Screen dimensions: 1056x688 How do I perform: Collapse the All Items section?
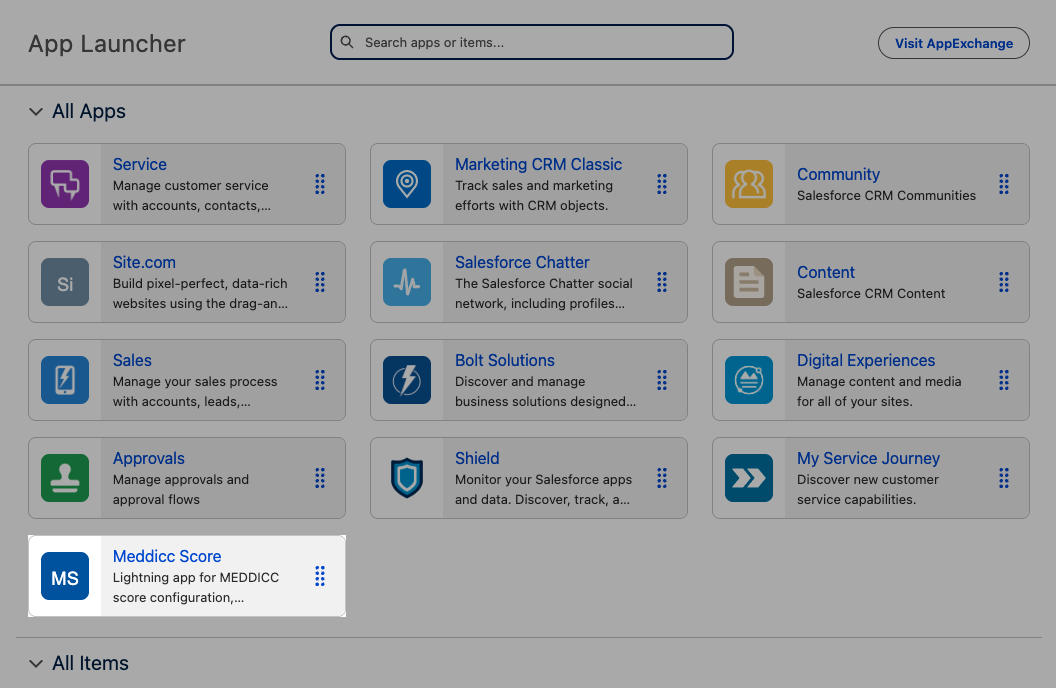tap(36, 664)
